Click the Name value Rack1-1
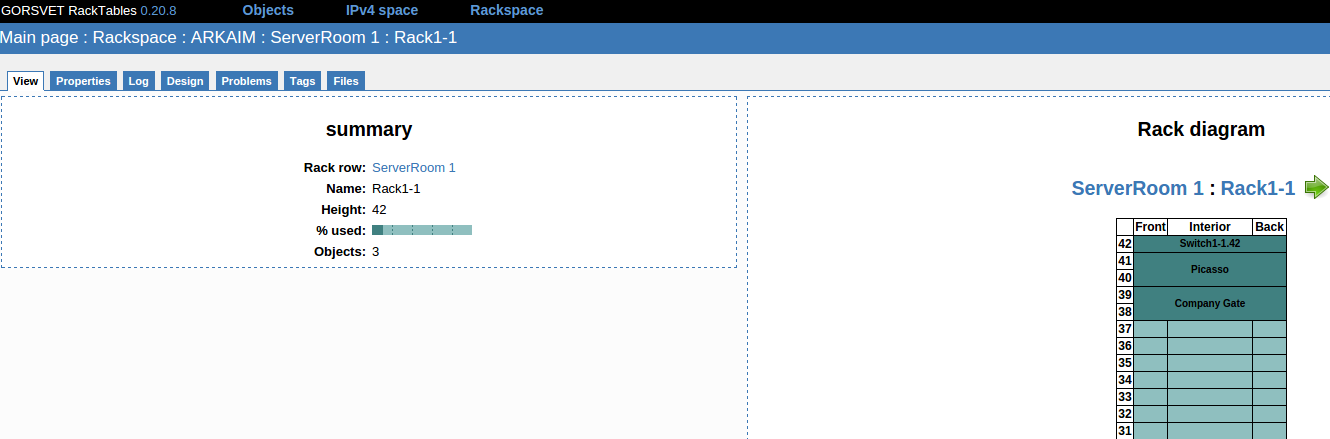1330x439 pixels. (x=396, y=189)
